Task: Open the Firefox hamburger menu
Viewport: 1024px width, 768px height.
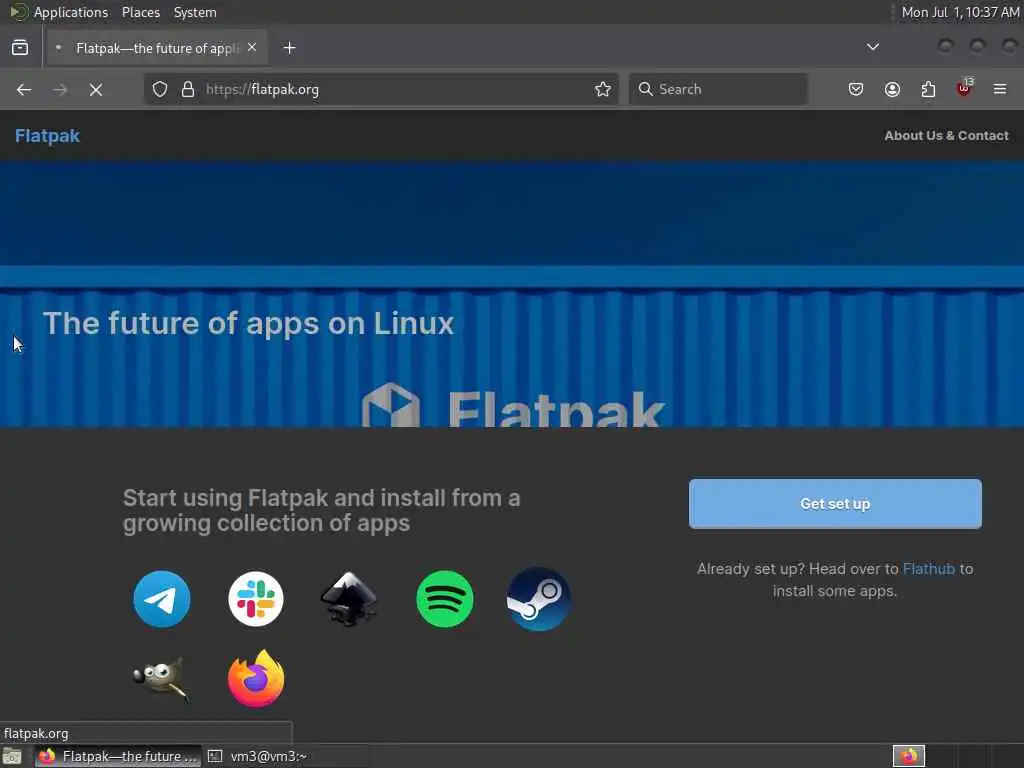Action: pyautogui.click(x=1000, y=89)
